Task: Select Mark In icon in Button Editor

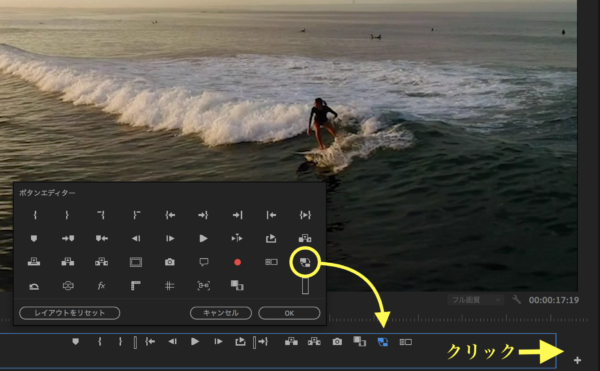Action: (35, 215)
